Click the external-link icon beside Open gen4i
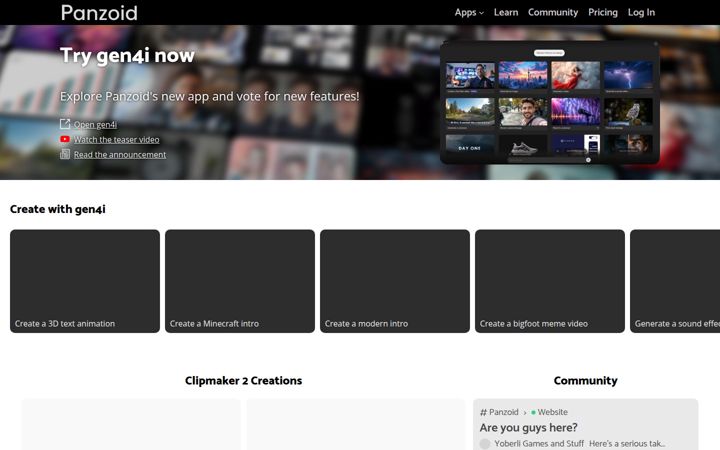This screenshot has height=450, width=720. pos(65,124)
